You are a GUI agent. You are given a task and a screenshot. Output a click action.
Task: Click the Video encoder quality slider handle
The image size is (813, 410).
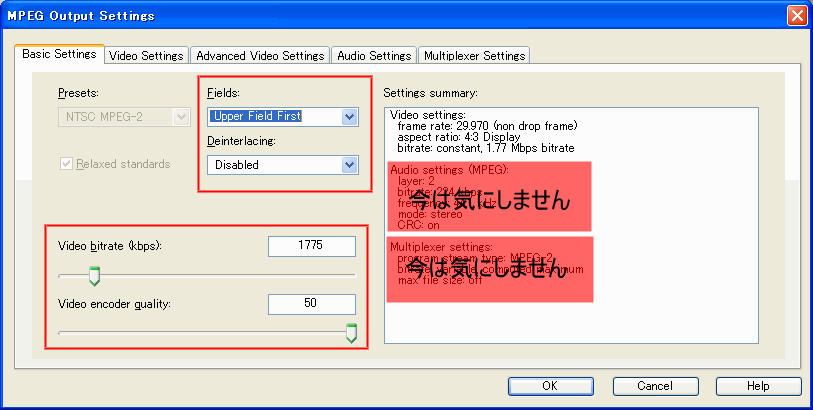351,334
